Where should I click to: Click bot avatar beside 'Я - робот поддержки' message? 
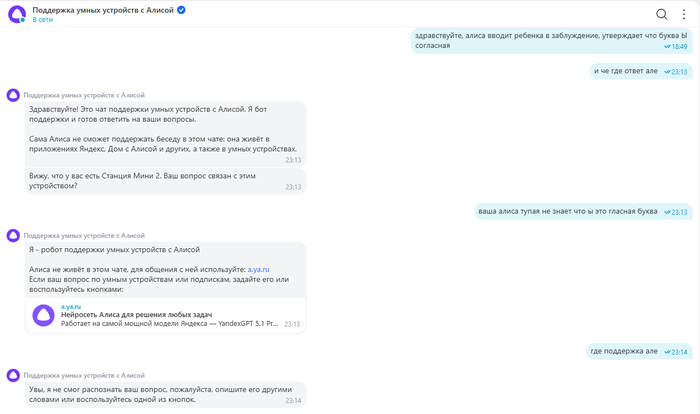13,235
